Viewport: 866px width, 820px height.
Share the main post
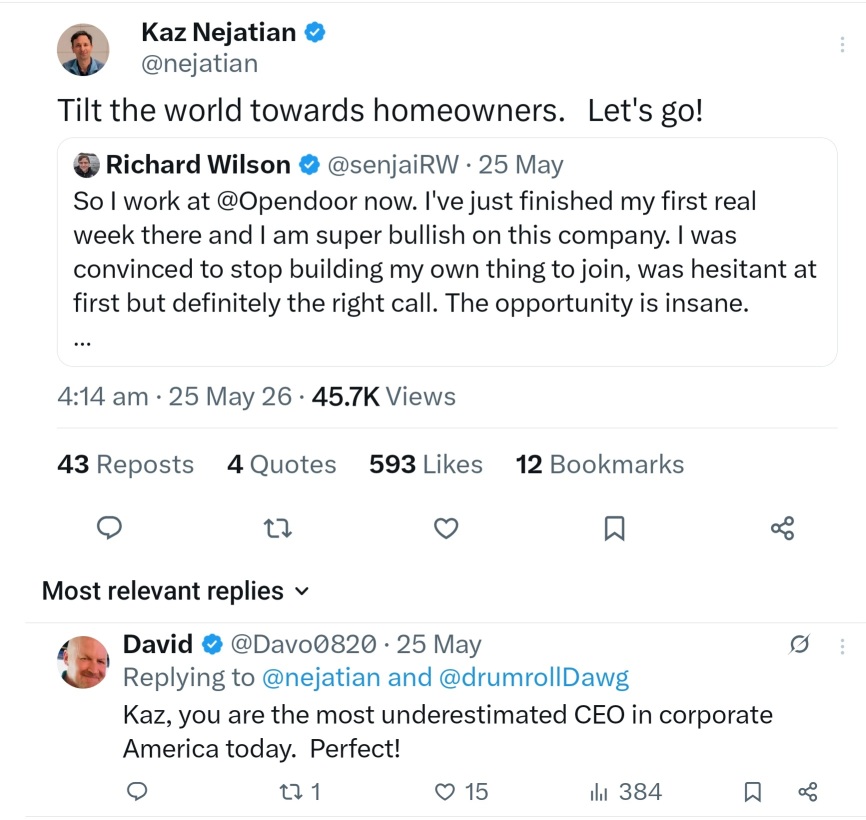tap(783, 528)
